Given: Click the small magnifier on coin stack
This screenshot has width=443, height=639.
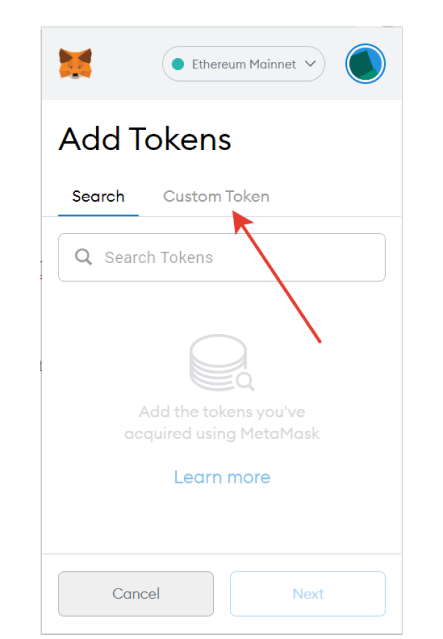Looking at the screenshot, I should tap(245, 382).
